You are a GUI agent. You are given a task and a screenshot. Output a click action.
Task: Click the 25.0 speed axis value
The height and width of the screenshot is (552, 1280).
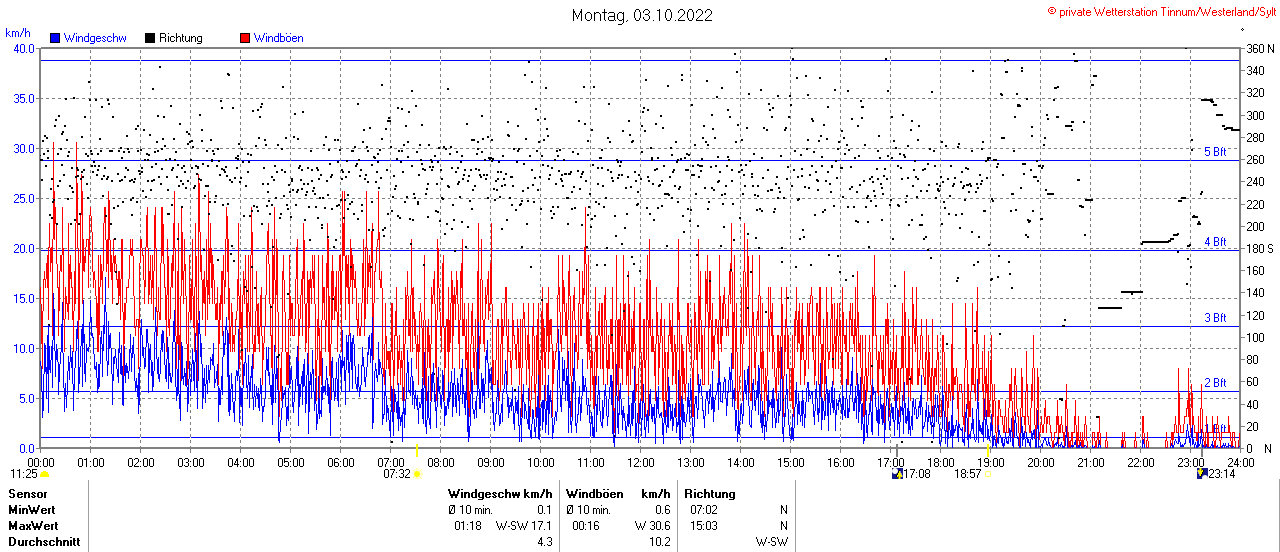click(22, 199)
